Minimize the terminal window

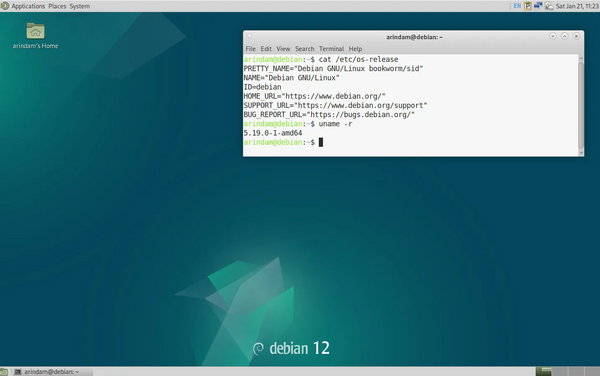tap(553, 36)
